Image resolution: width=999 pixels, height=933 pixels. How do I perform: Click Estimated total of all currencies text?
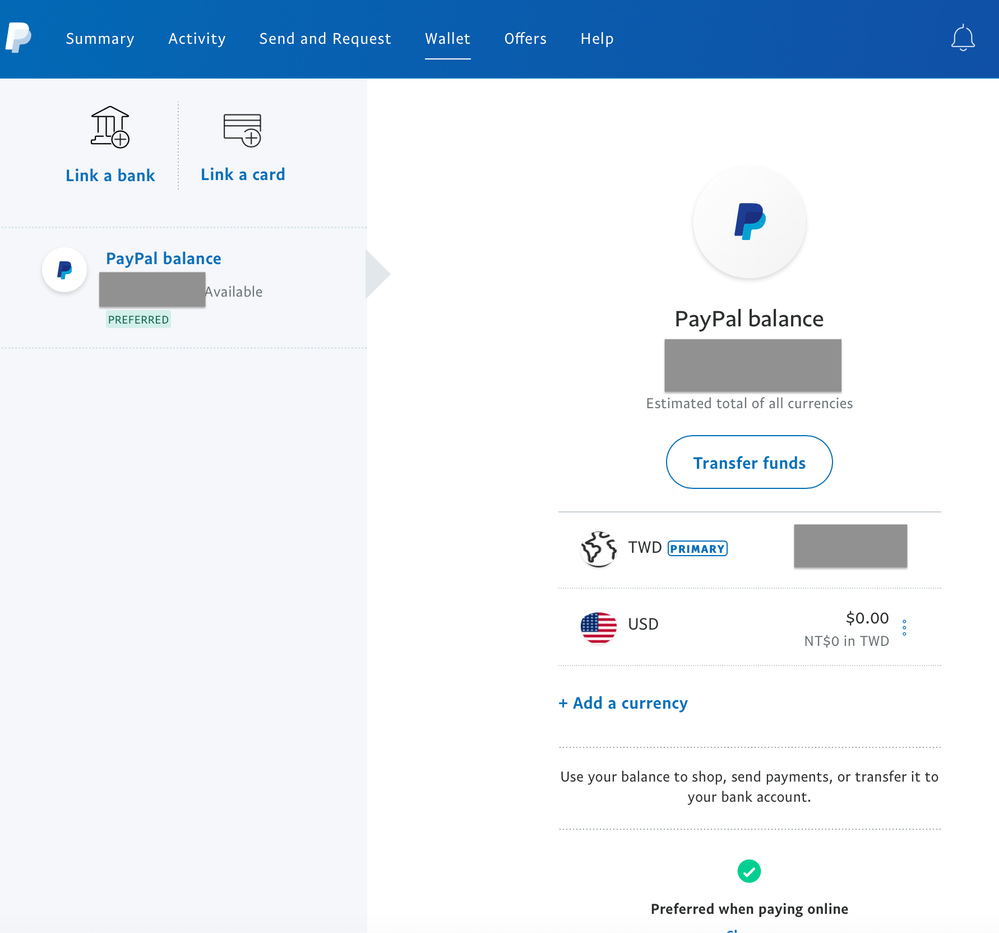pos(749,403)
